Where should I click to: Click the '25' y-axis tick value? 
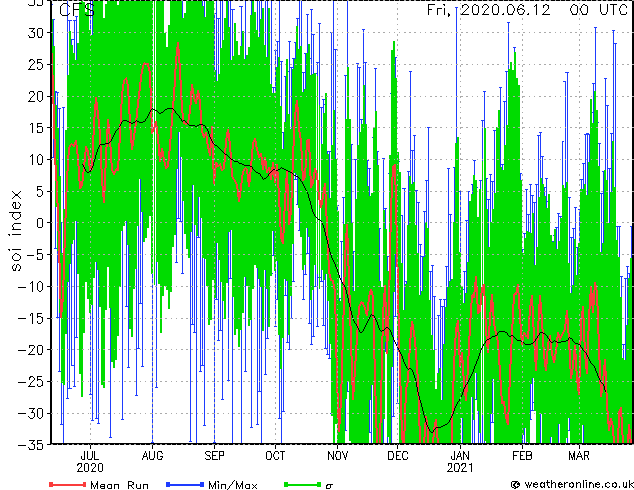coord(36,64)
